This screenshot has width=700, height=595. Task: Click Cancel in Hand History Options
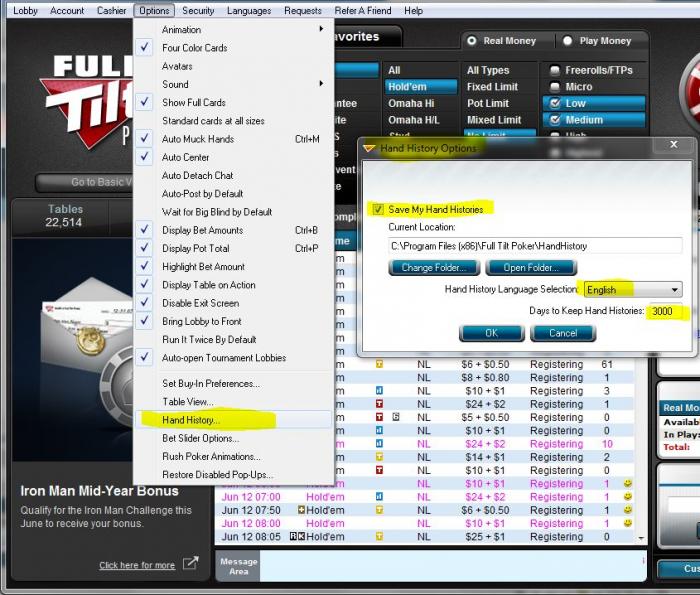point(563,333)
